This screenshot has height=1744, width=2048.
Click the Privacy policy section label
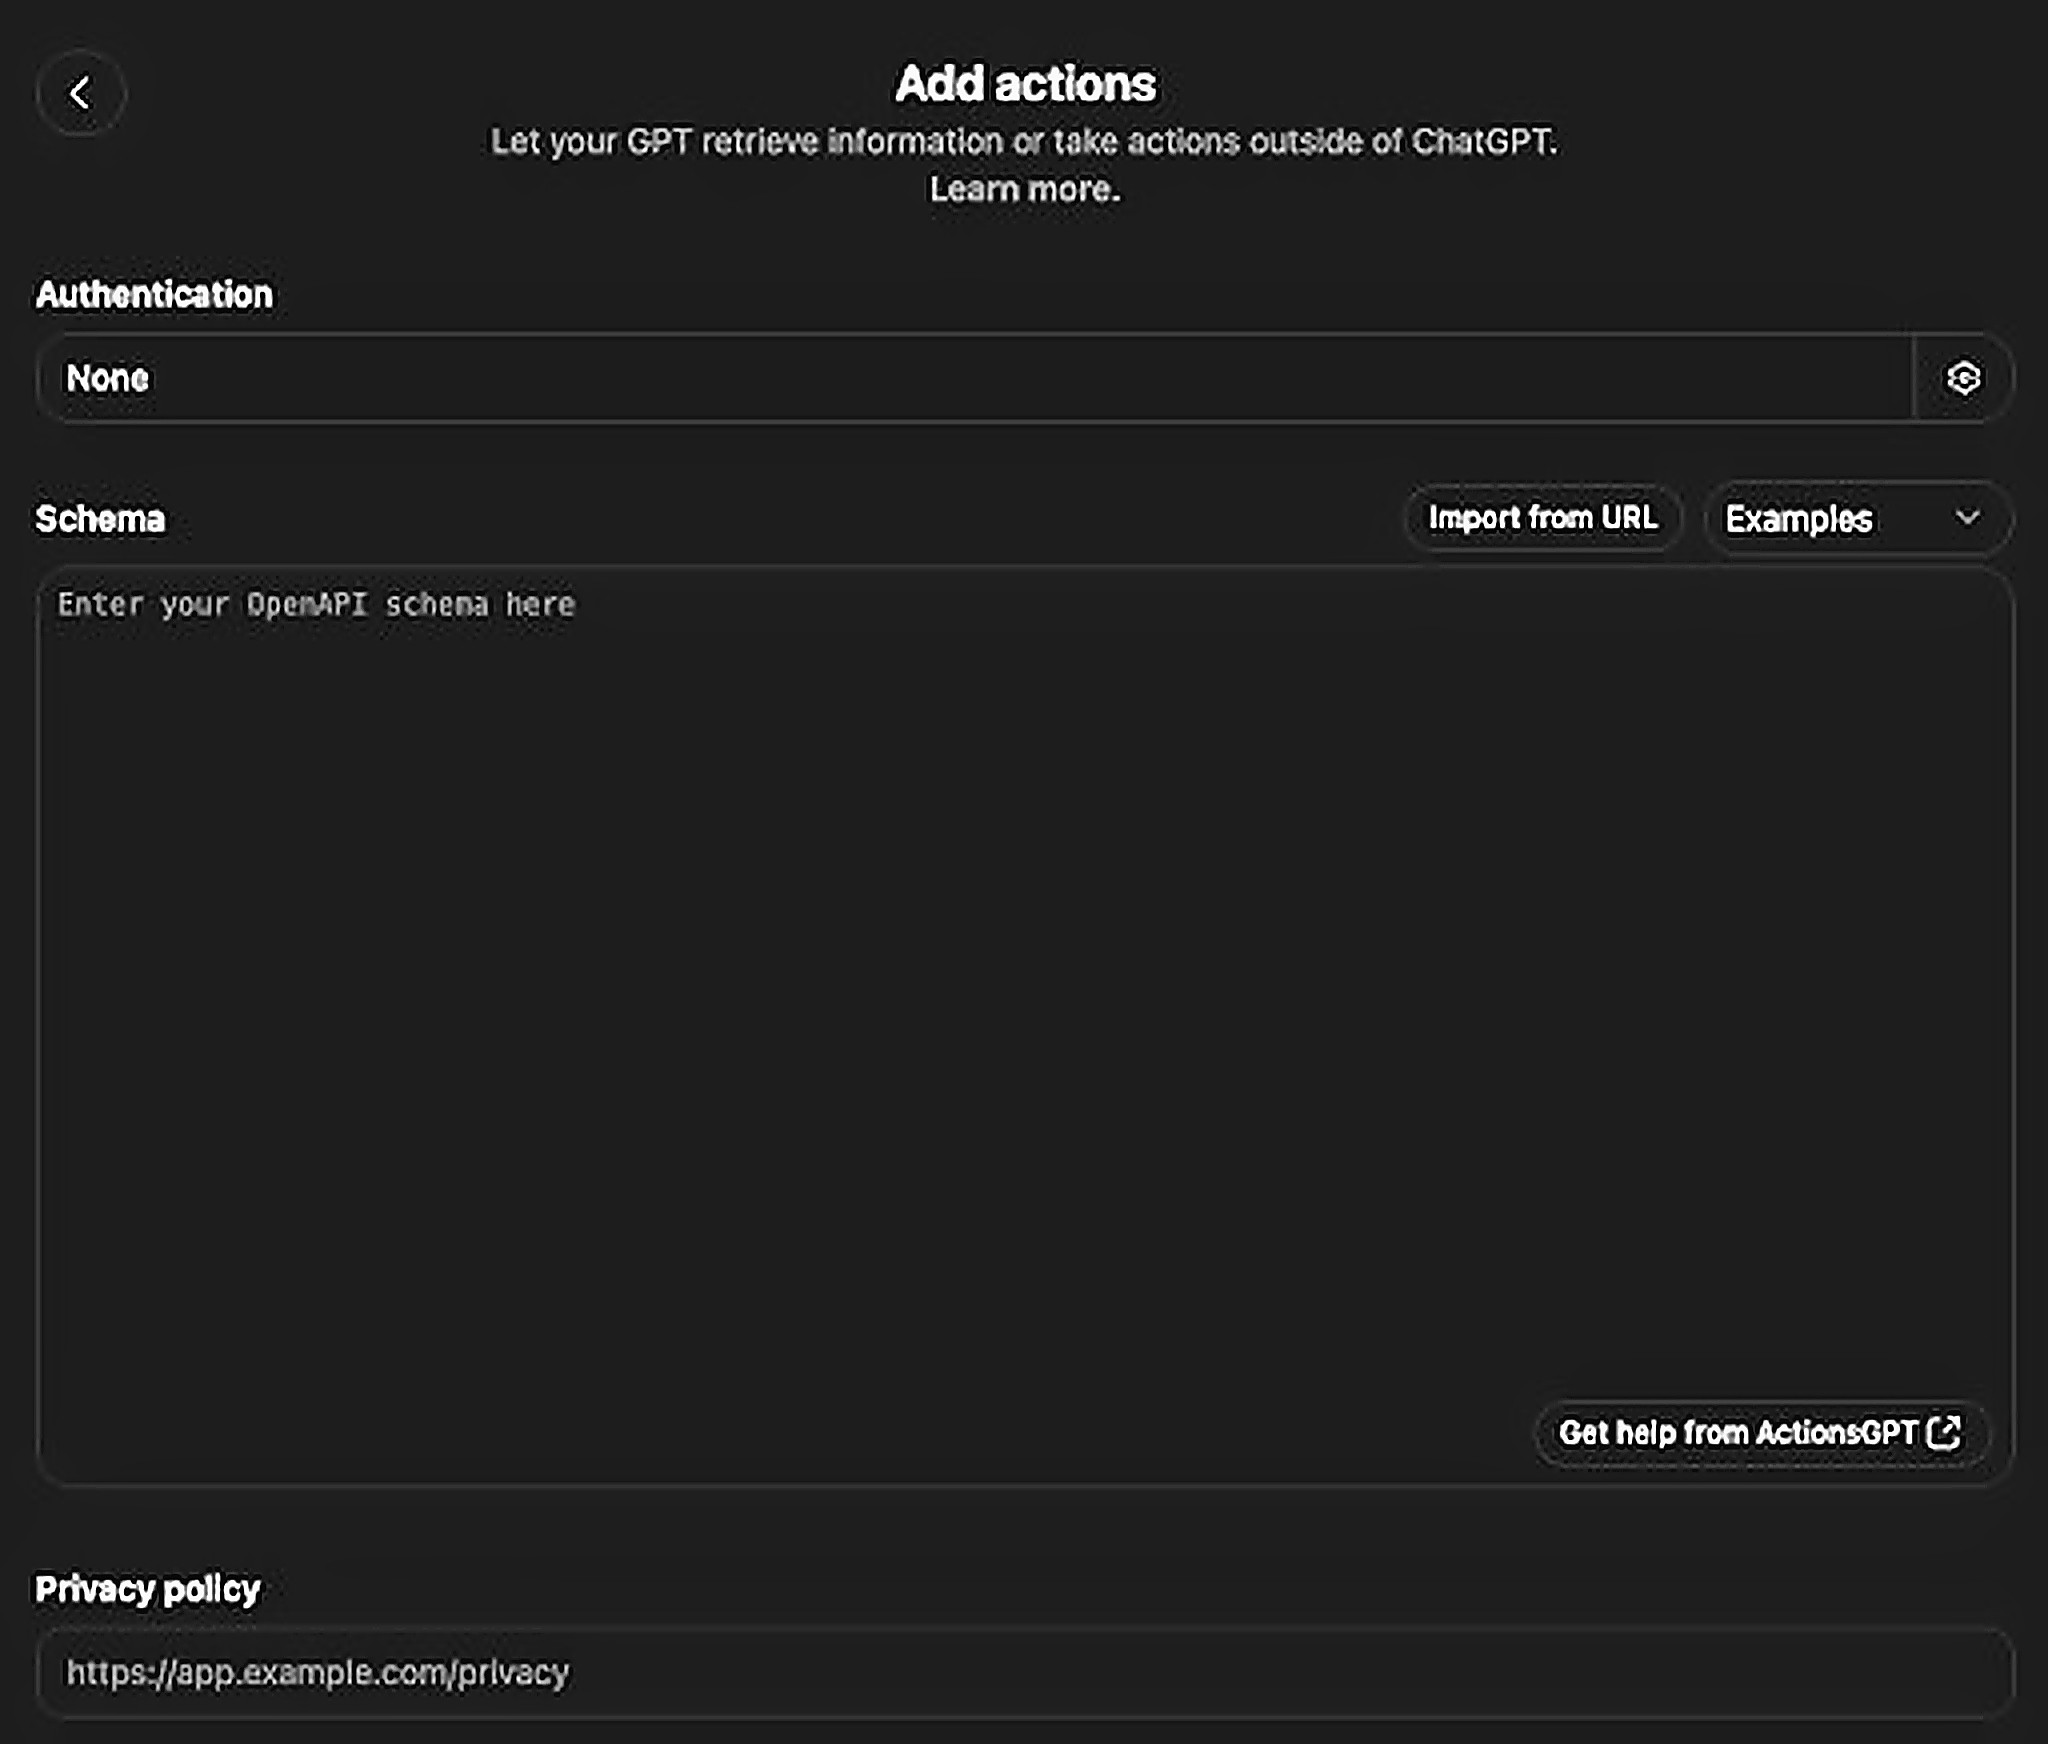click(x=147, y=1589)
